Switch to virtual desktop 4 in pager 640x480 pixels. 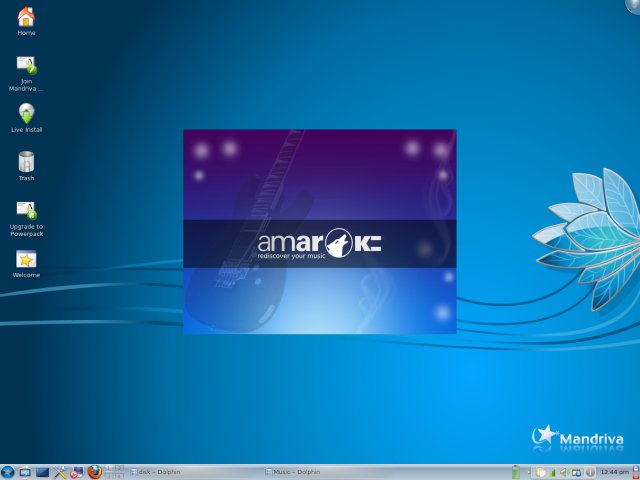tap(119, 476)
